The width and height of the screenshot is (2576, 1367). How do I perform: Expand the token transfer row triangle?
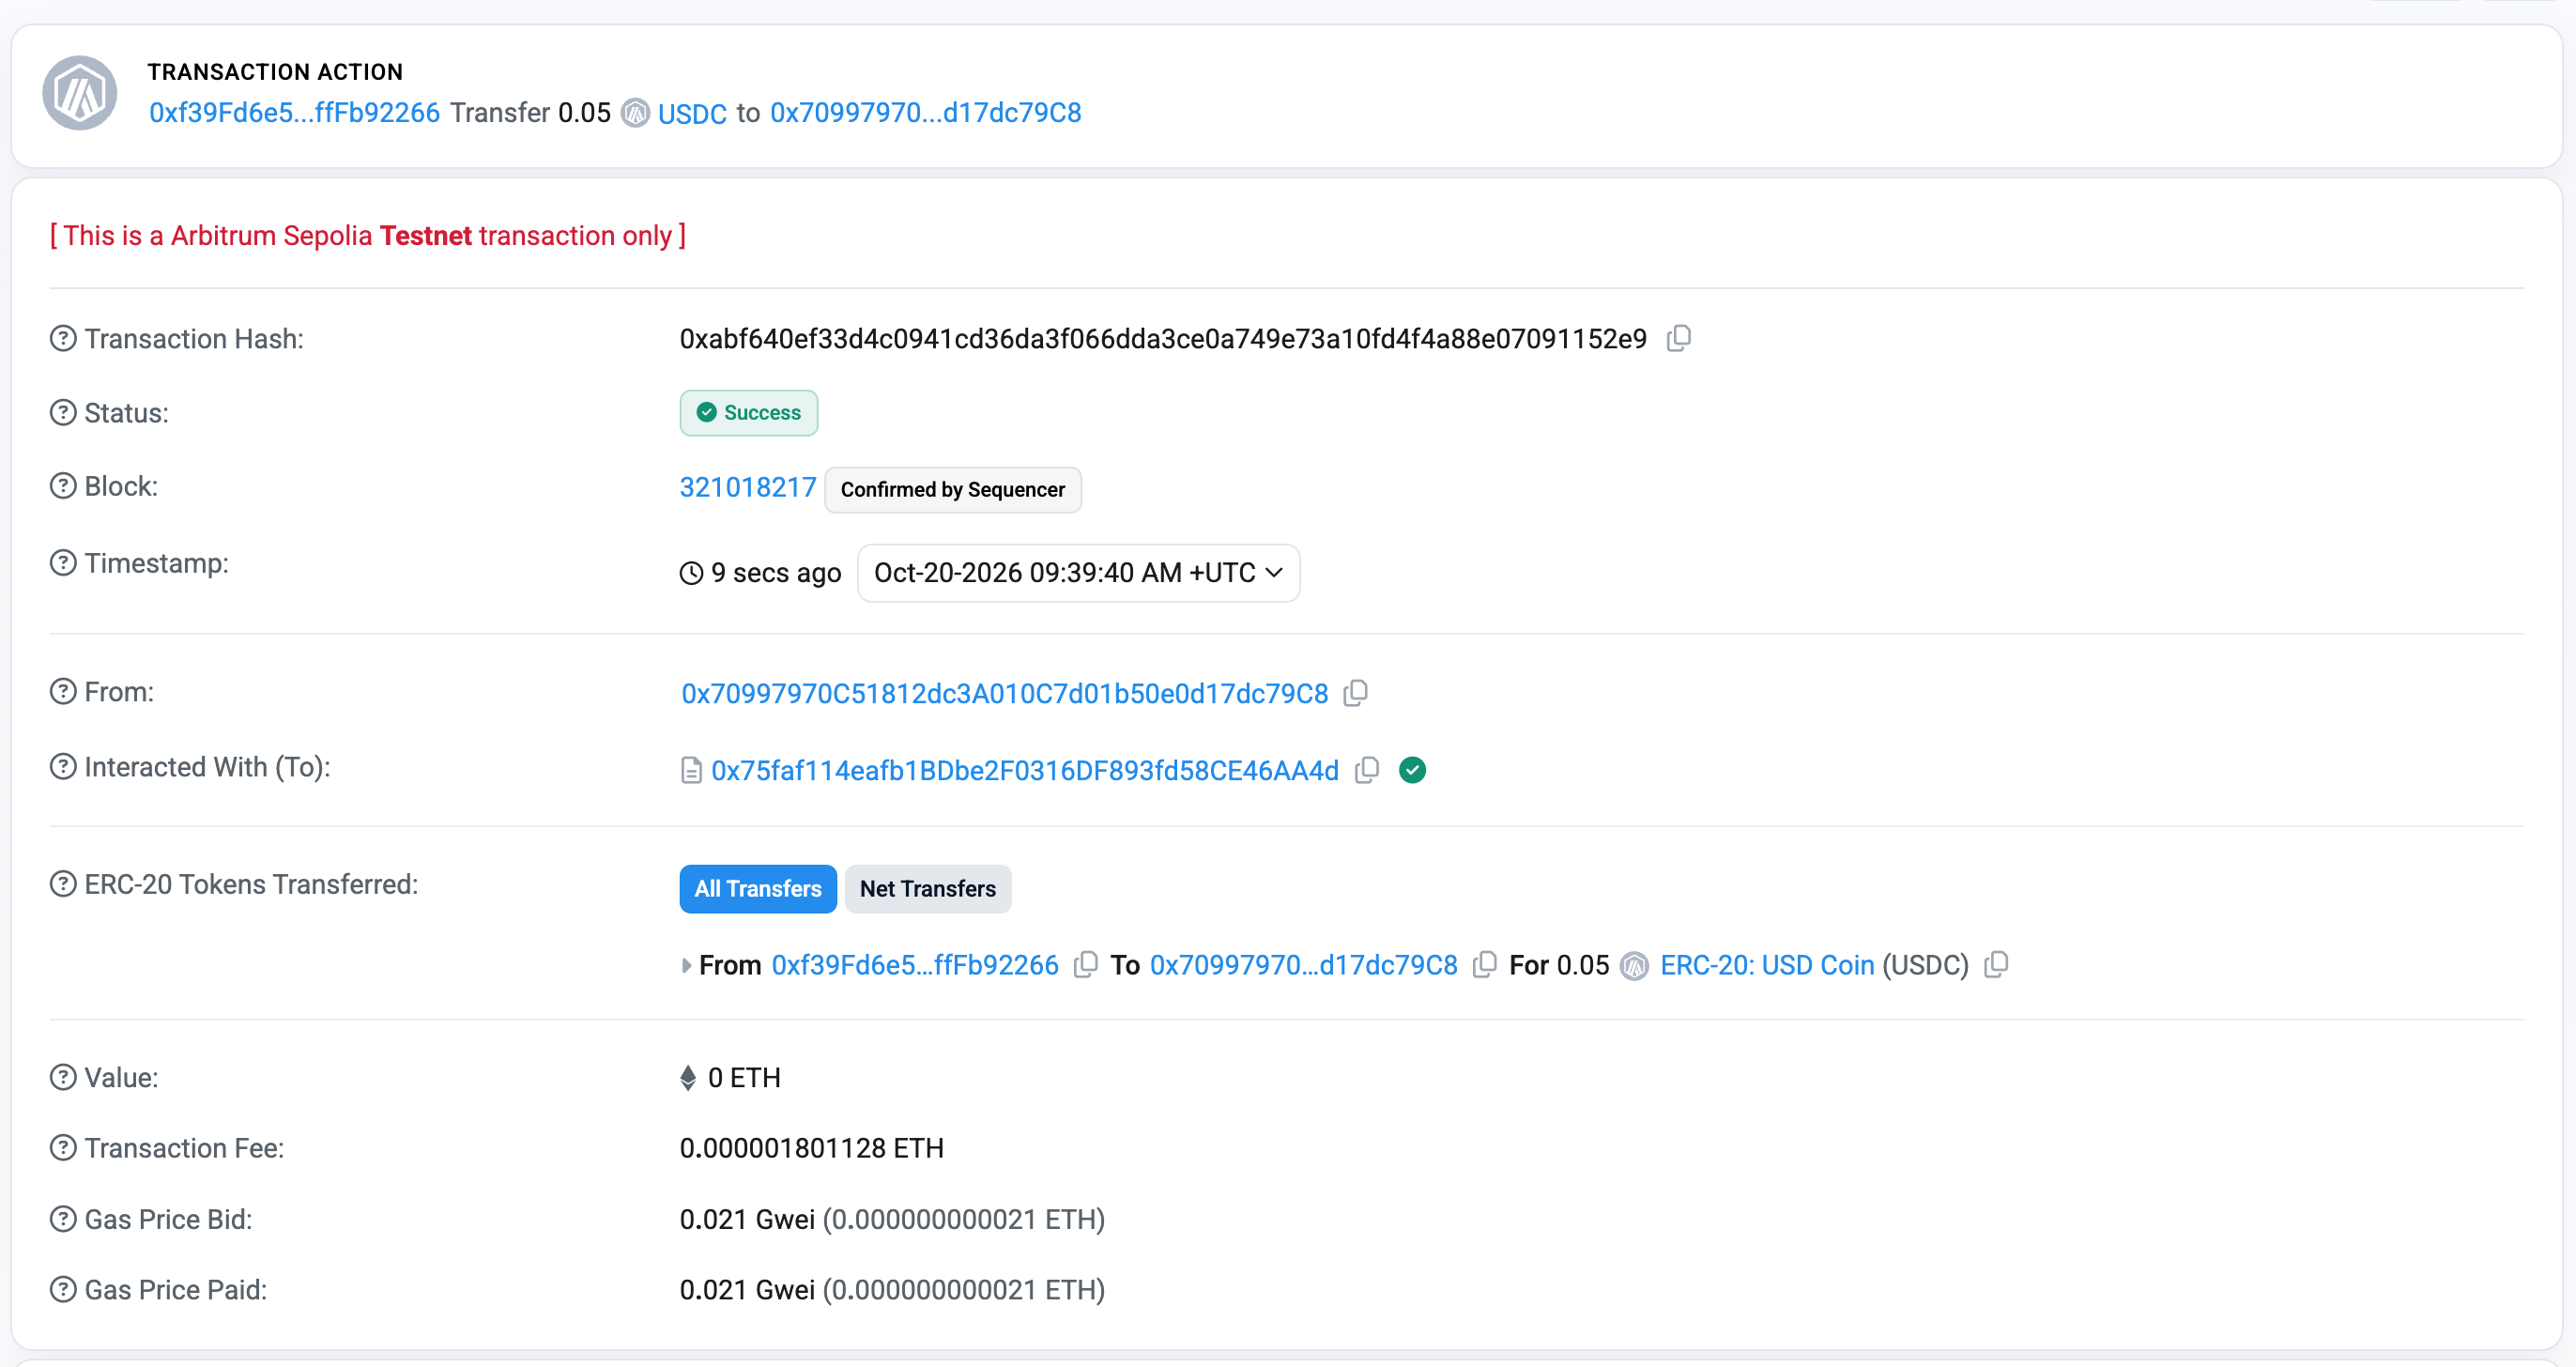(x=686, y=966)
